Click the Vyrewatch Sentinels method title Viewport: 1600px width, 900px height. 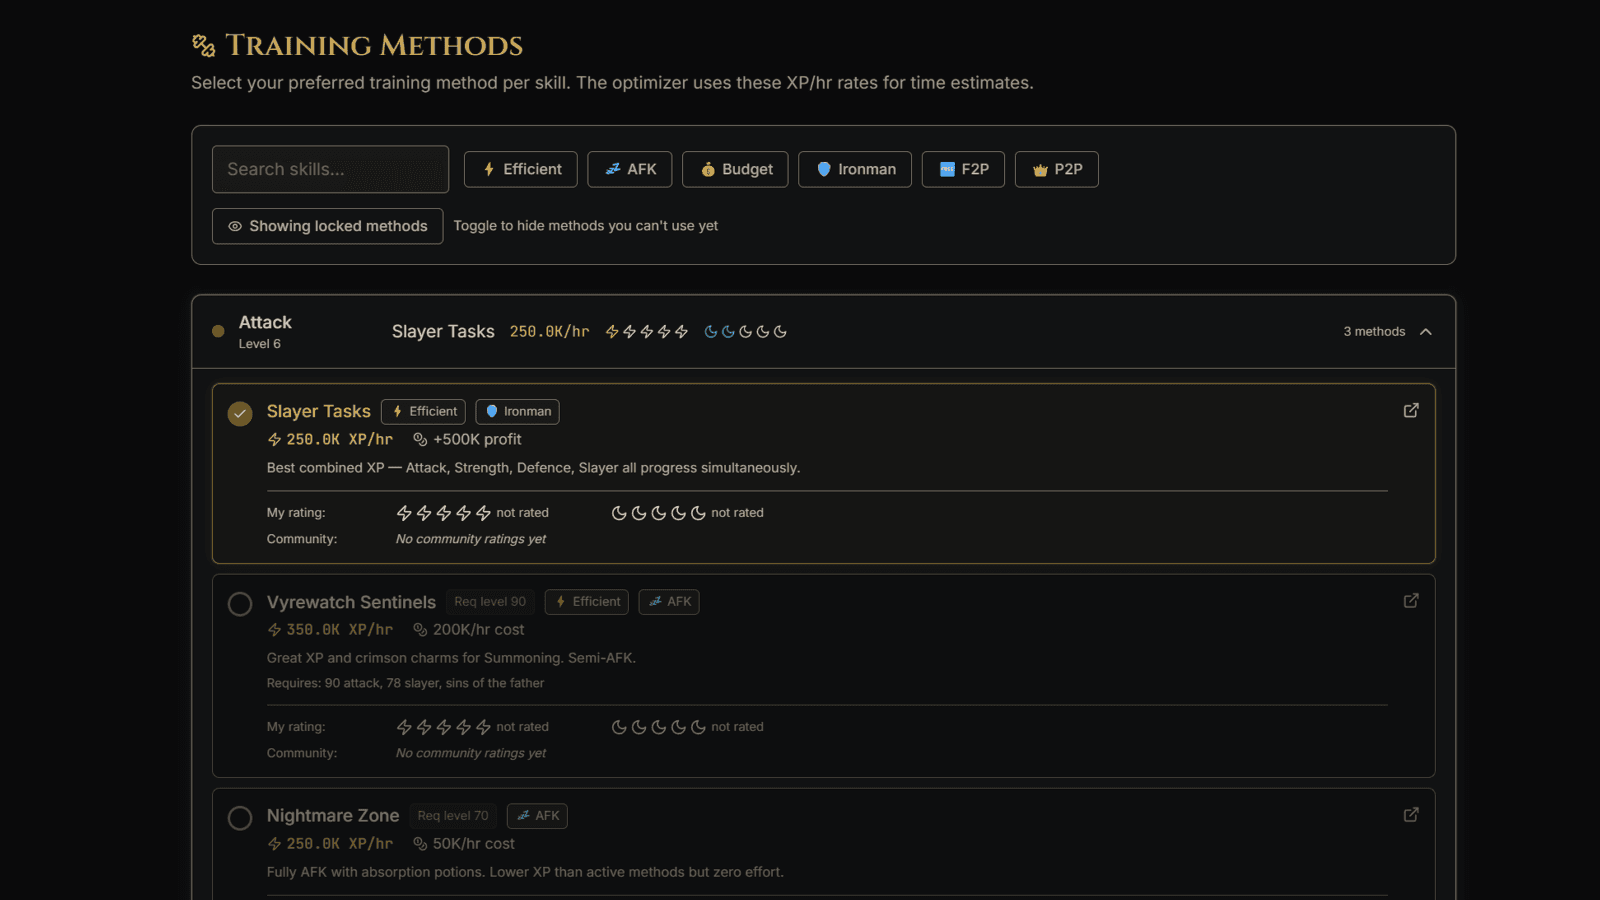click(351, 602)
